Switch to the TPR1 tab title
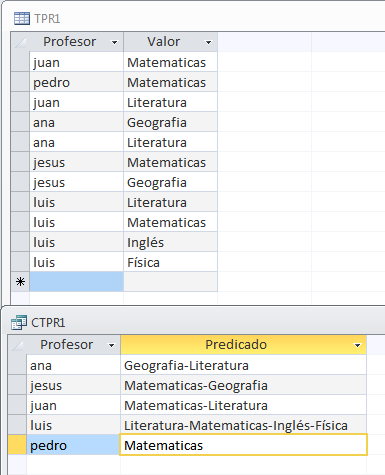This screenshot has width=385, height=475. [x=47, y=19]
